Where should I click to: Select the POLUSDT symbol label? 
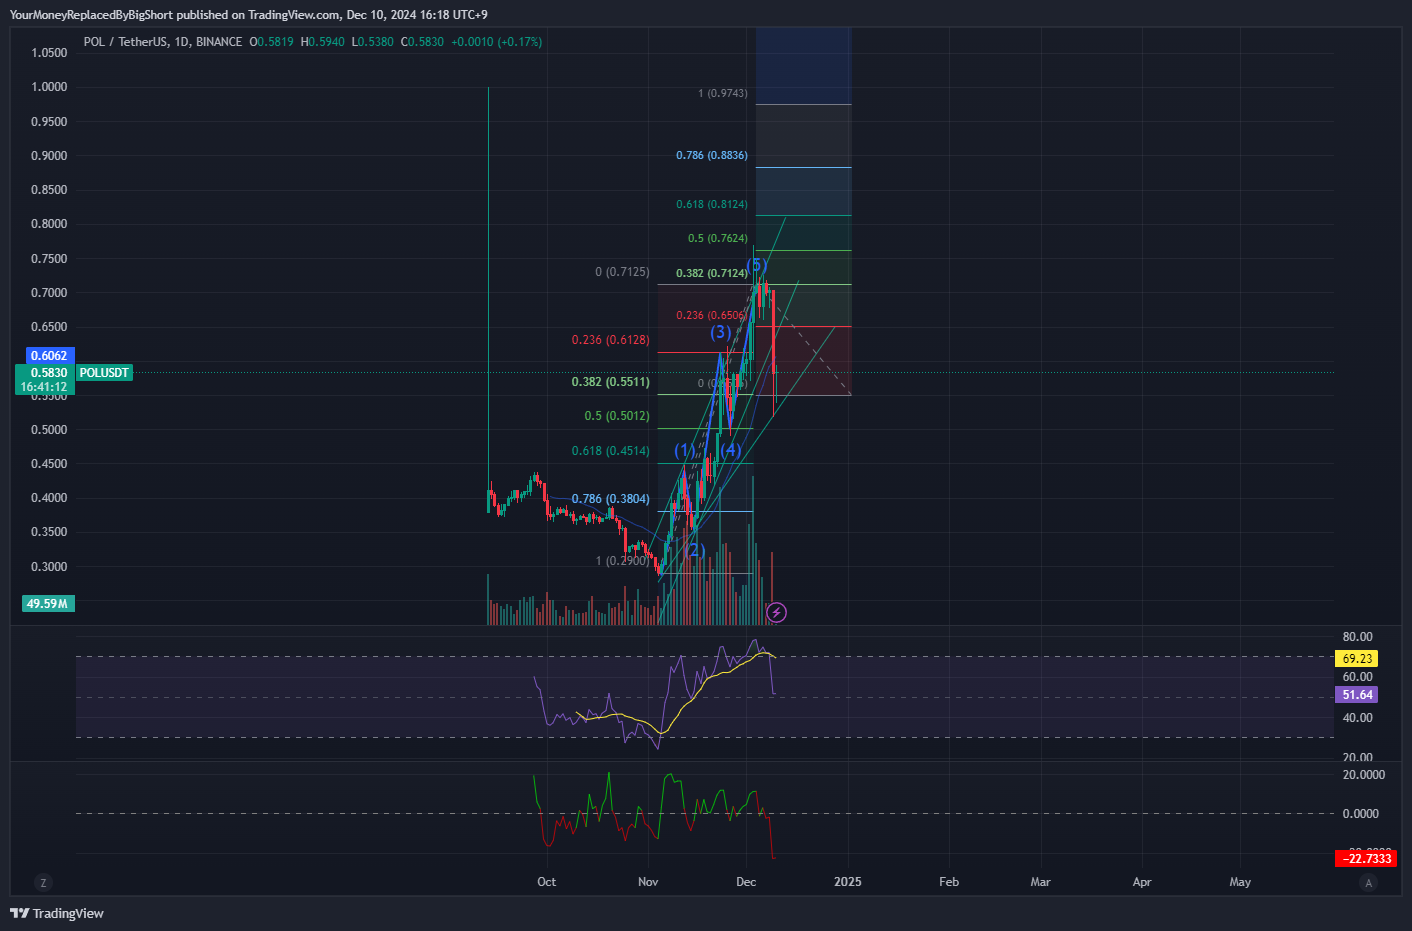click(104, 373)
